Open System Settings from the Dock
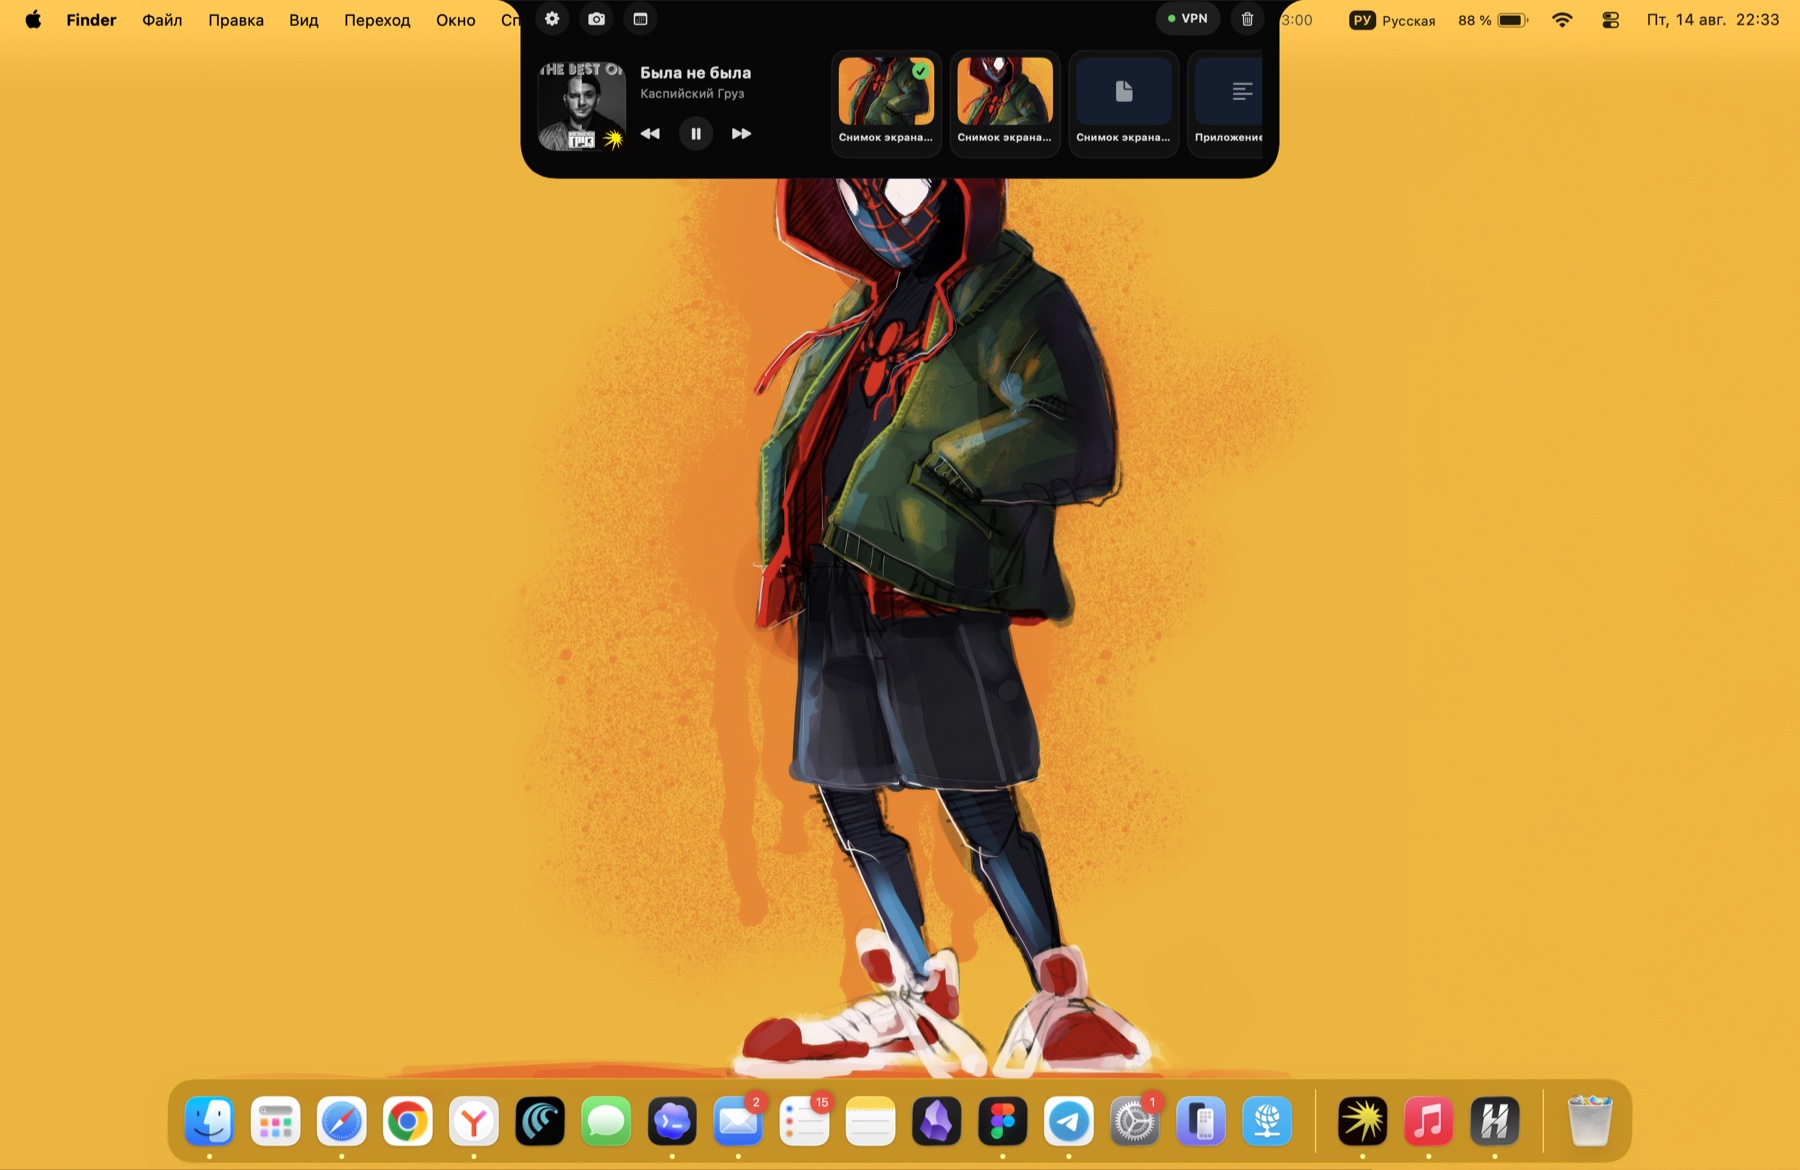The width and height of the screenshot is (1800, 1170). (x=1134, y=1121)
